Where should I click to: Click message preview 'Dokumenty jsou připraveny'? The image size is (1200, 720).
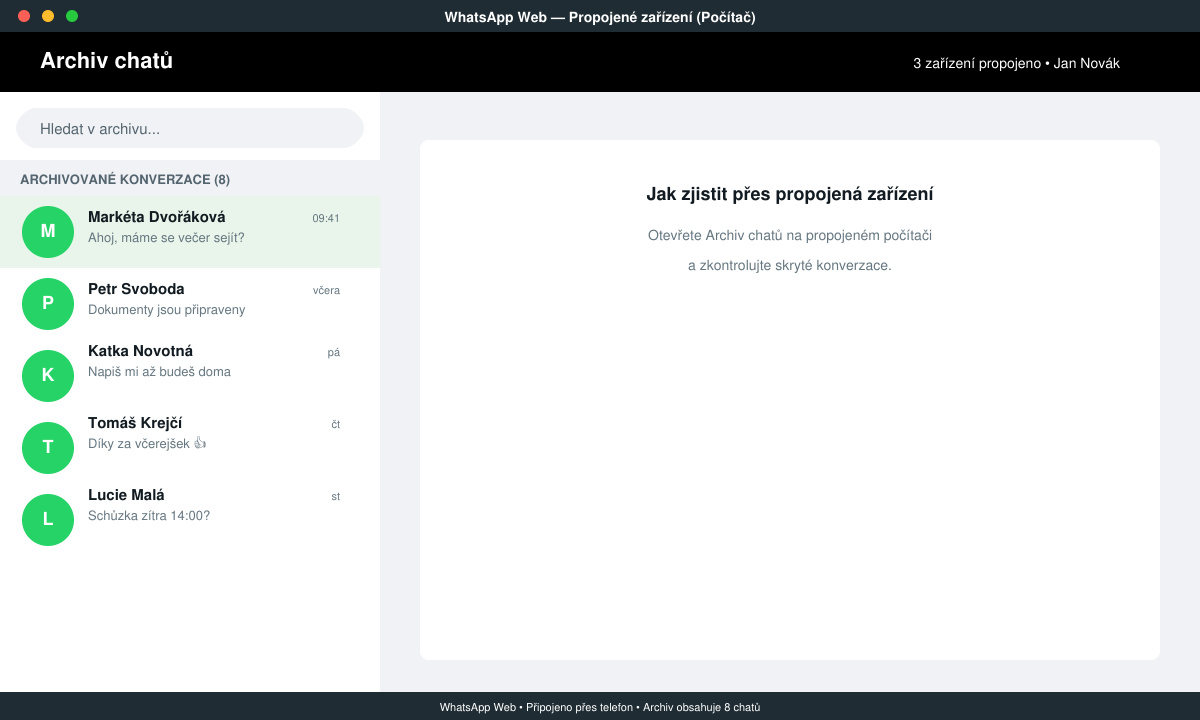point(166,310)
